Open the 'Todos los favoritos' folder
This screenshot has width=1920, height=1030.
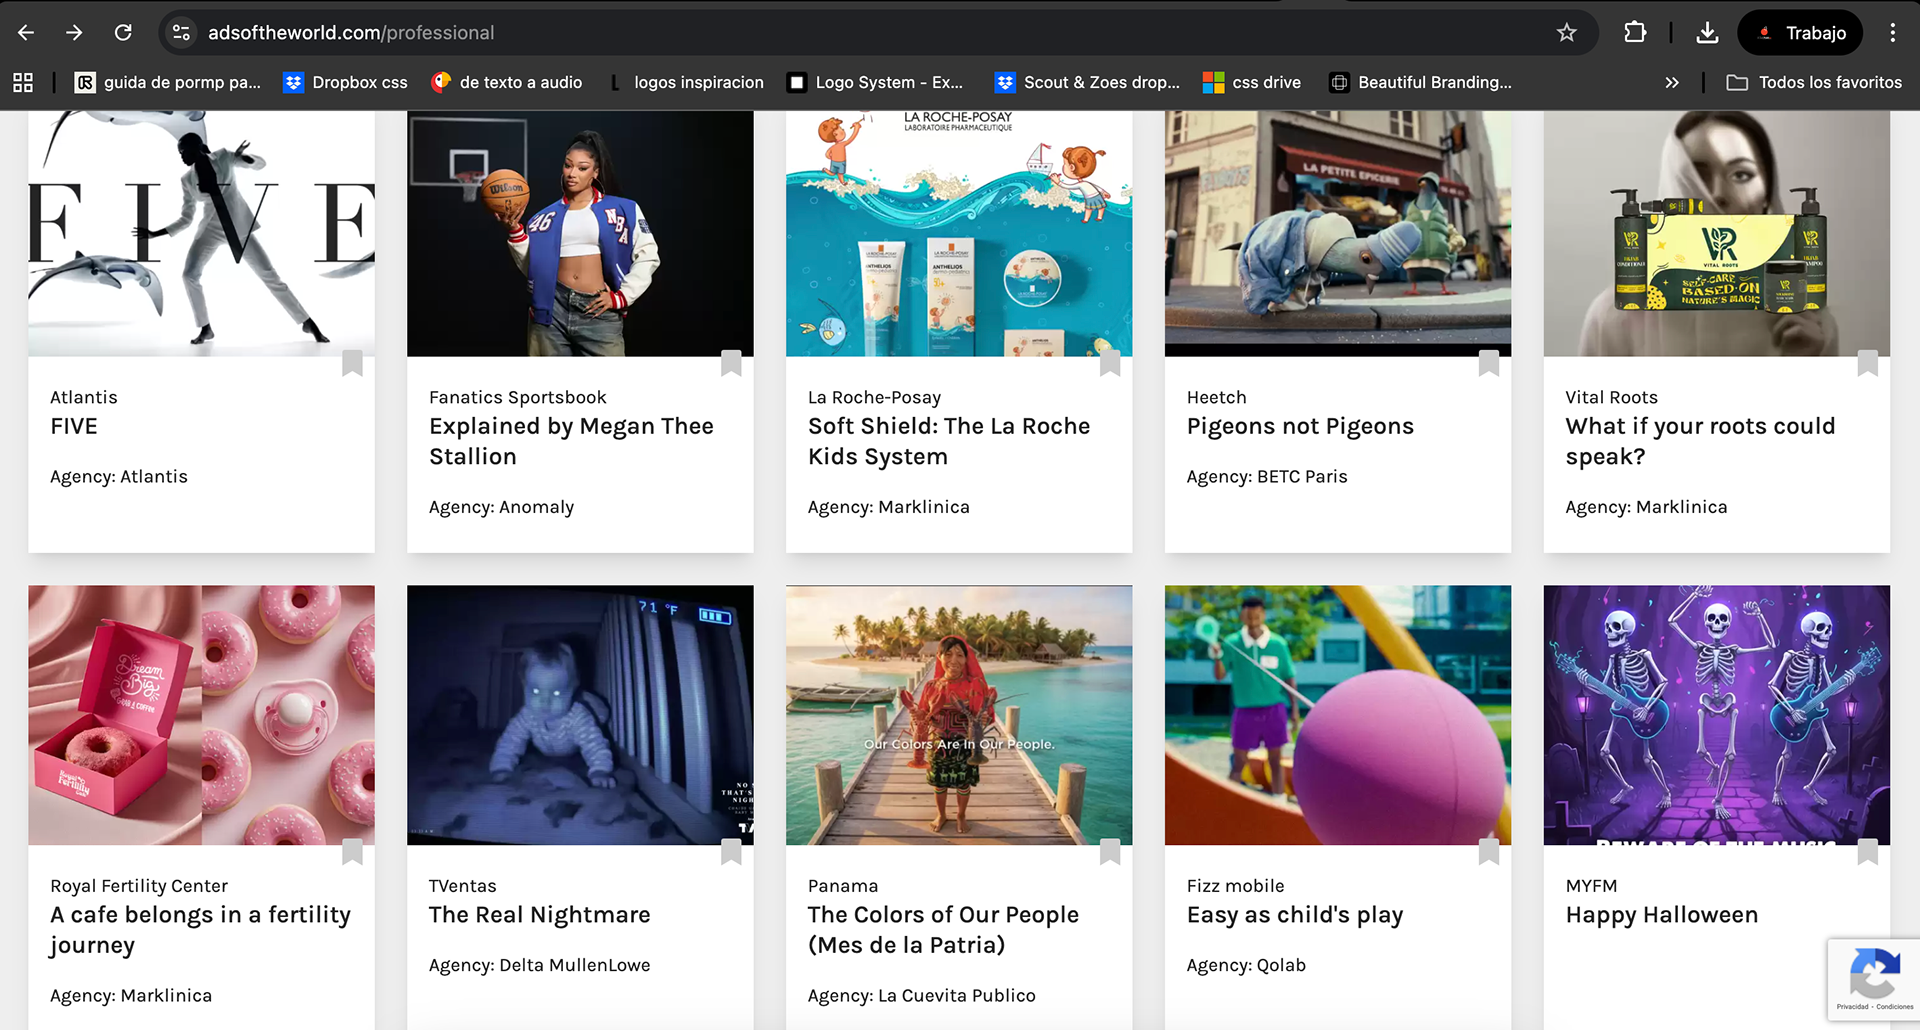point(1814,83)
